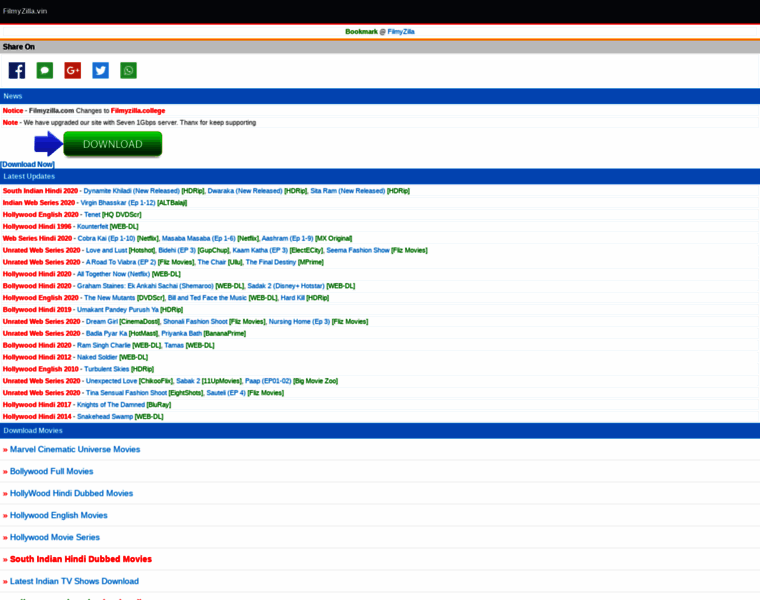
Task: Click the green DOWNLOAD button
Action: [x=112, y=144]
